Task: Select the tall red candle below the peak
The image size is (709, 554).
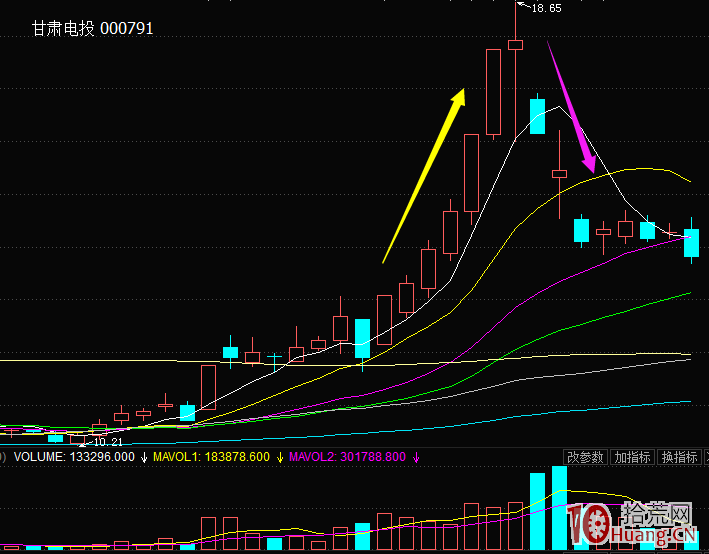Action: [492, 92]
